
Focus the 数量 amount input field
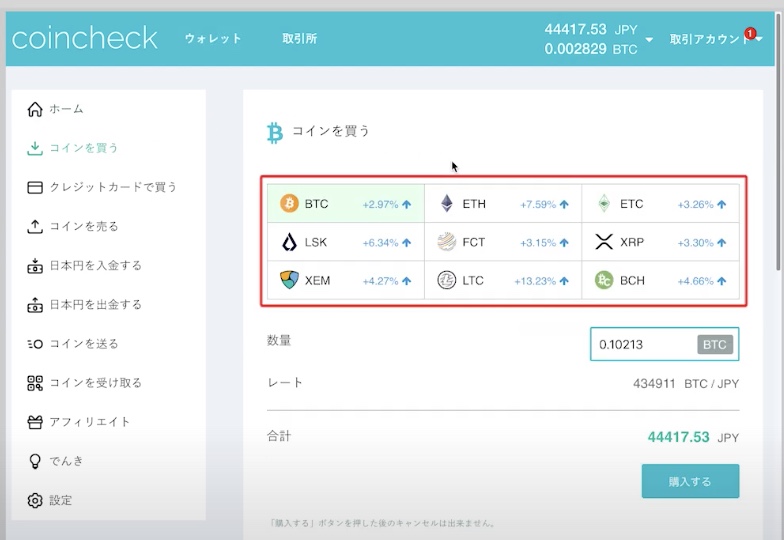pyautogui.click(x=664, y=344)
